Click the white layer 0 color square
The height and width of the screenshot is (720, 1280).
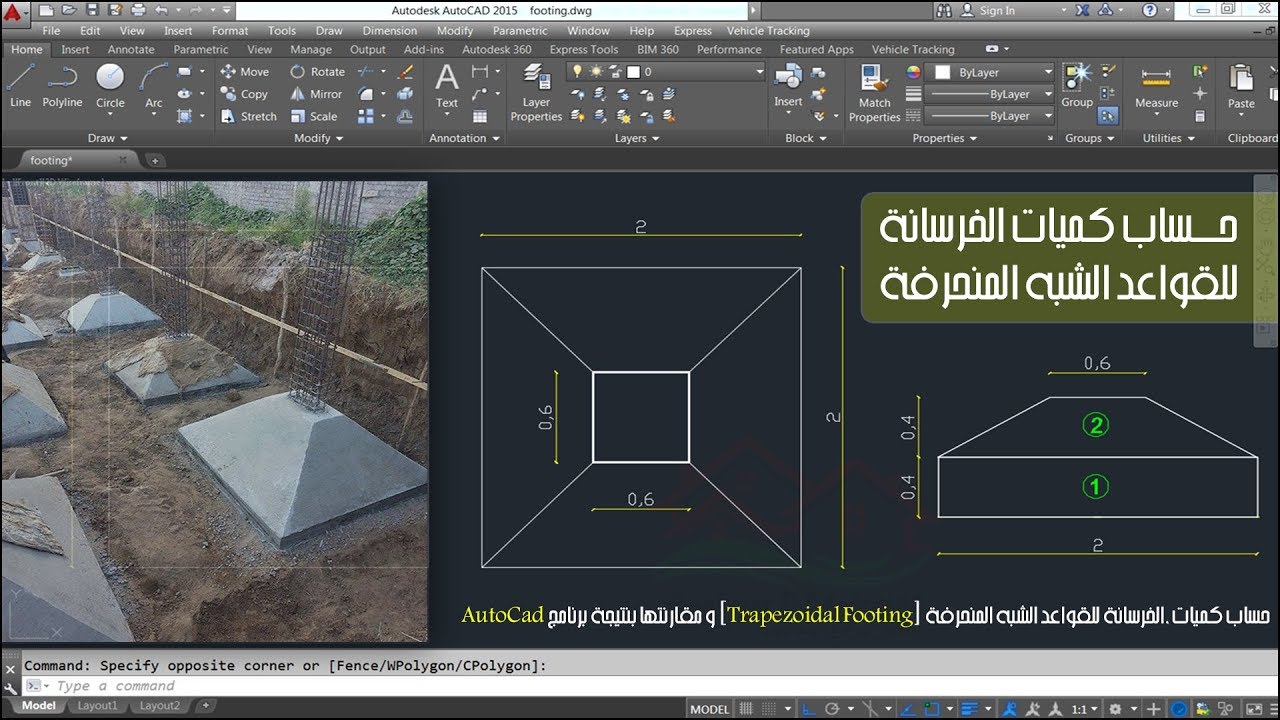(x=633, y=72)
